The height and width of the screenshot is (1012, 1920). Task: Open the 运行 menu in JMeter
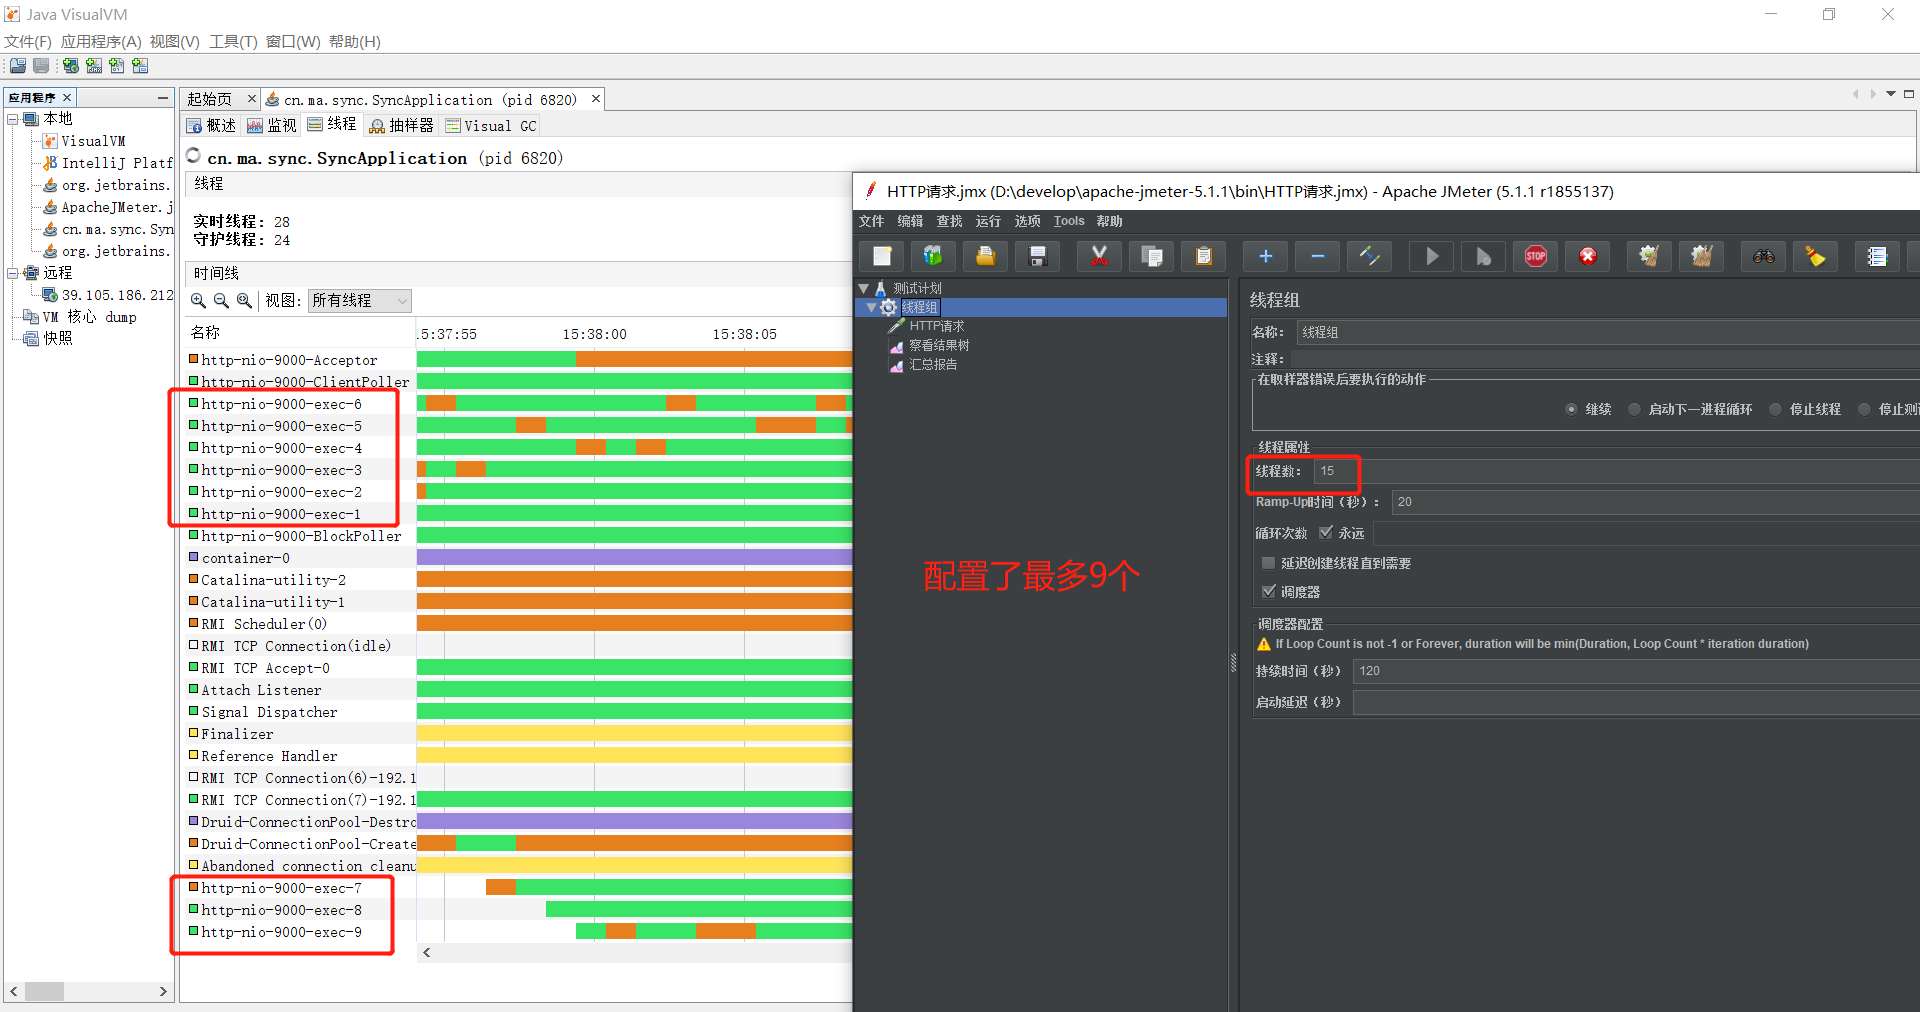pos(988,221)
